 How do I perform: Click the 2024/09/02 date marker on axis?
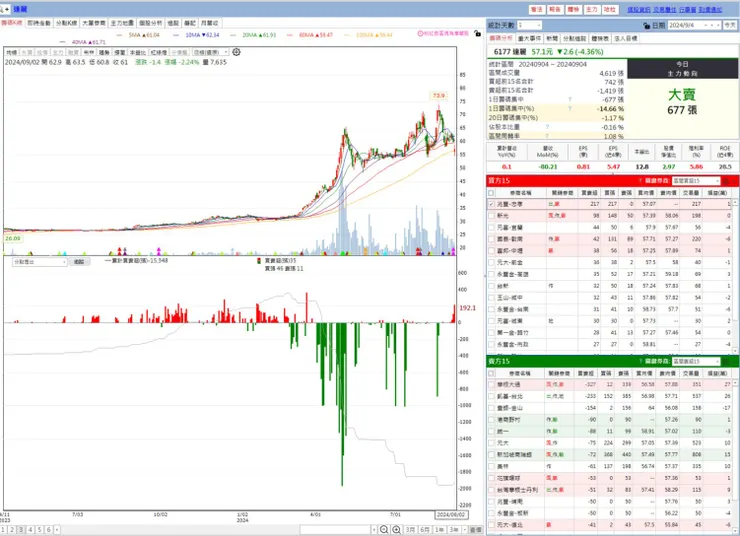coord(451,515)
